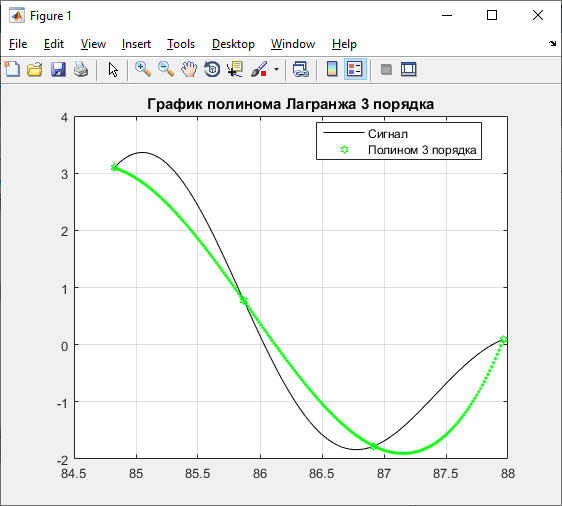Open the View menu

point(93,44)
